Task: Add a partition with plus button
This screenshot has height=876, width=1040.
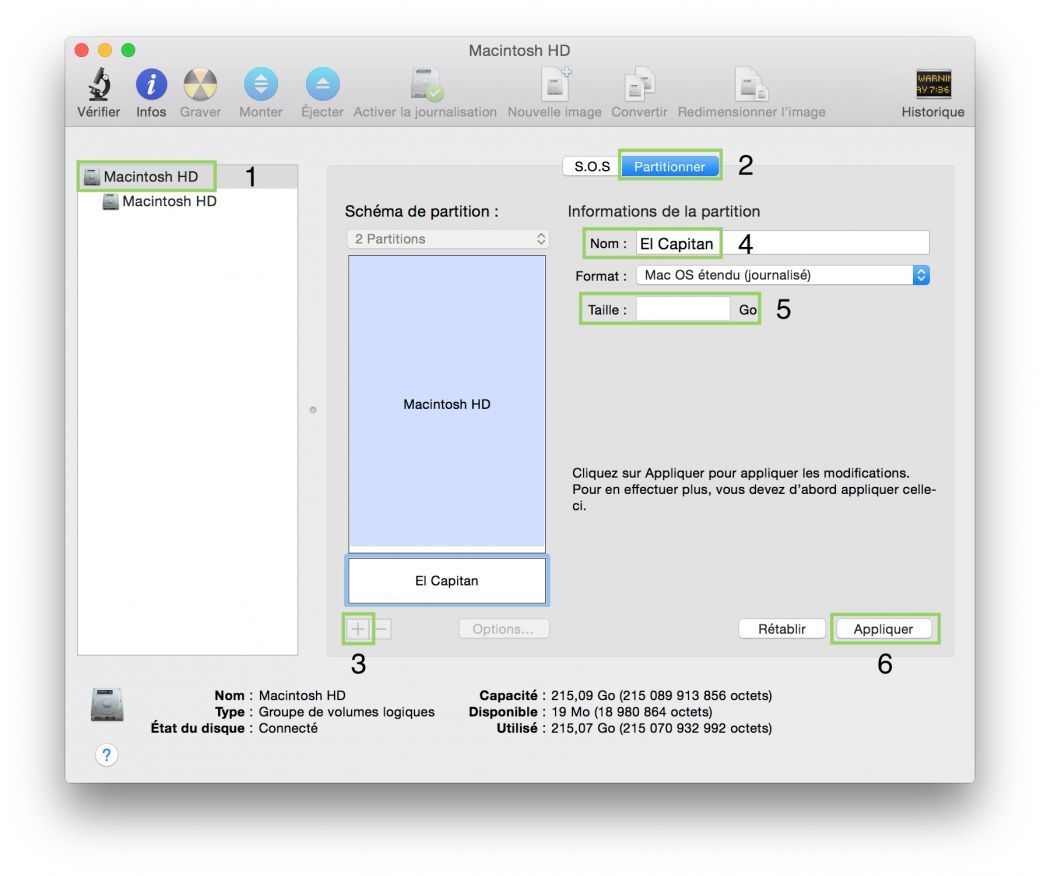Action: tap(358, 629)
